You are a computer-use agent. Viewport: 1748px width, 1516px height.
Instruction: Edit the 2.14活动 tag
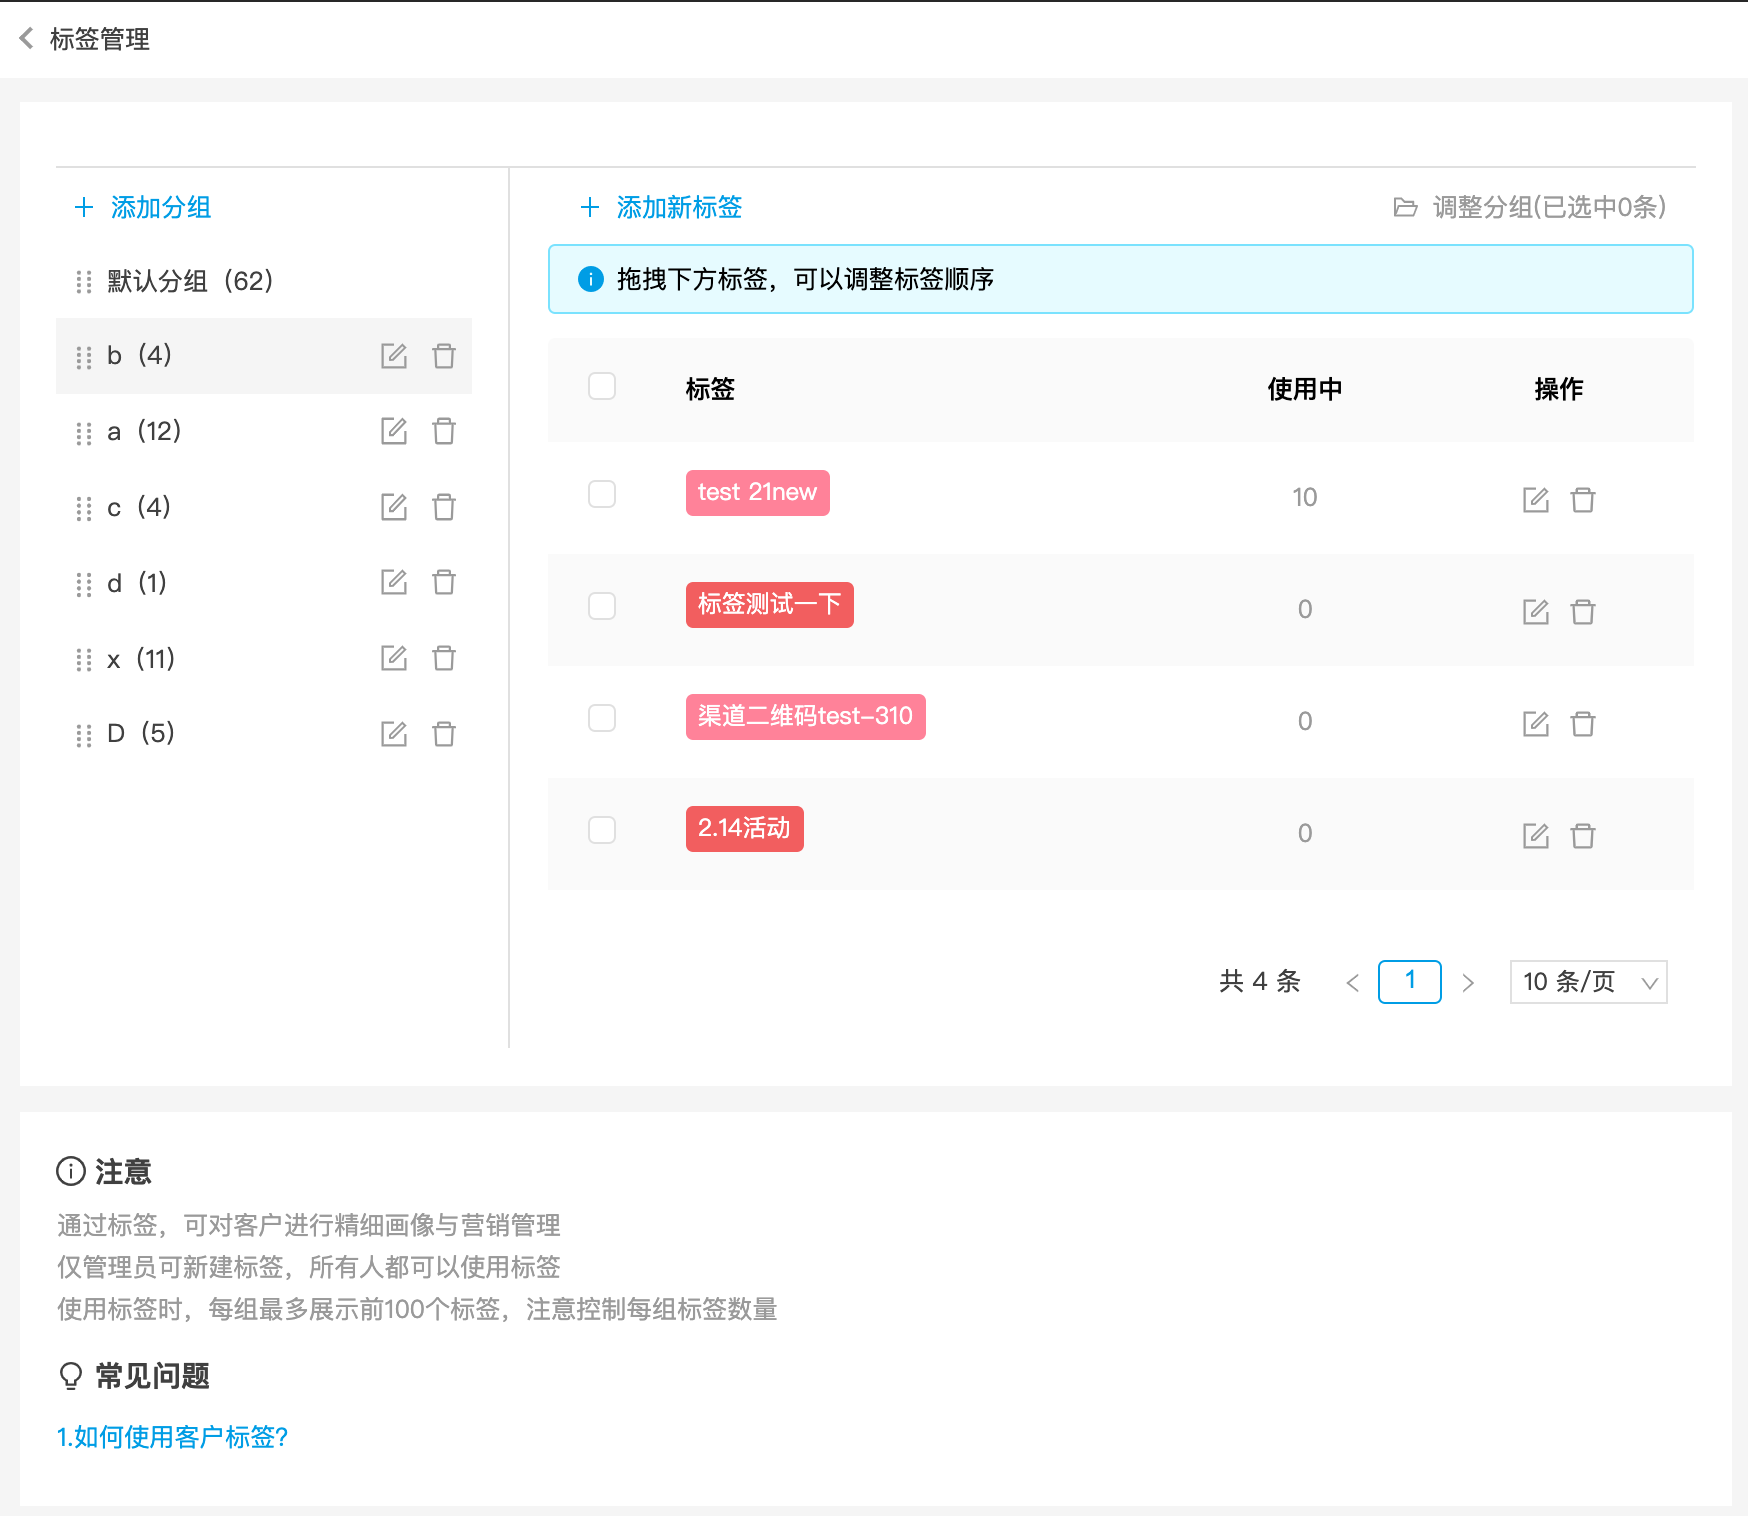[x=1536, y=836]
